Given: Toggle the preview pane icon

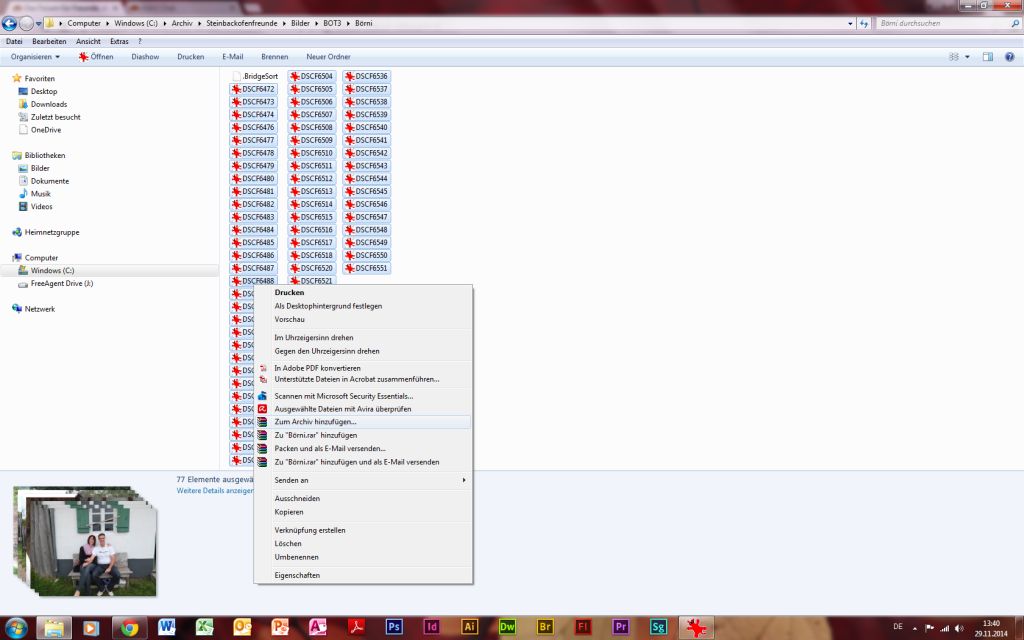Looking at the screenshot, I should point(987,57).
